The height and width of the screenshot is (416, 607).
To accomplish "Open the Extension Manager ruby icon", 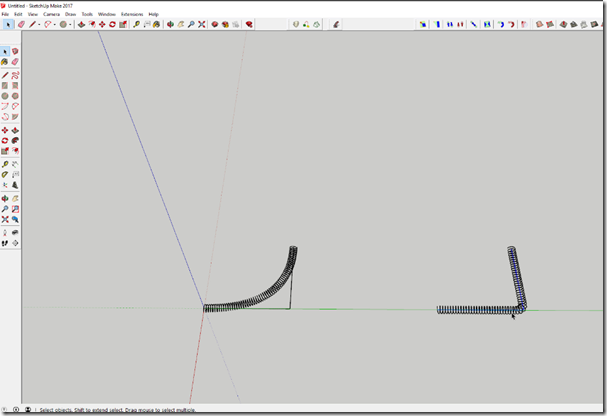I will [x=249, y=24].
